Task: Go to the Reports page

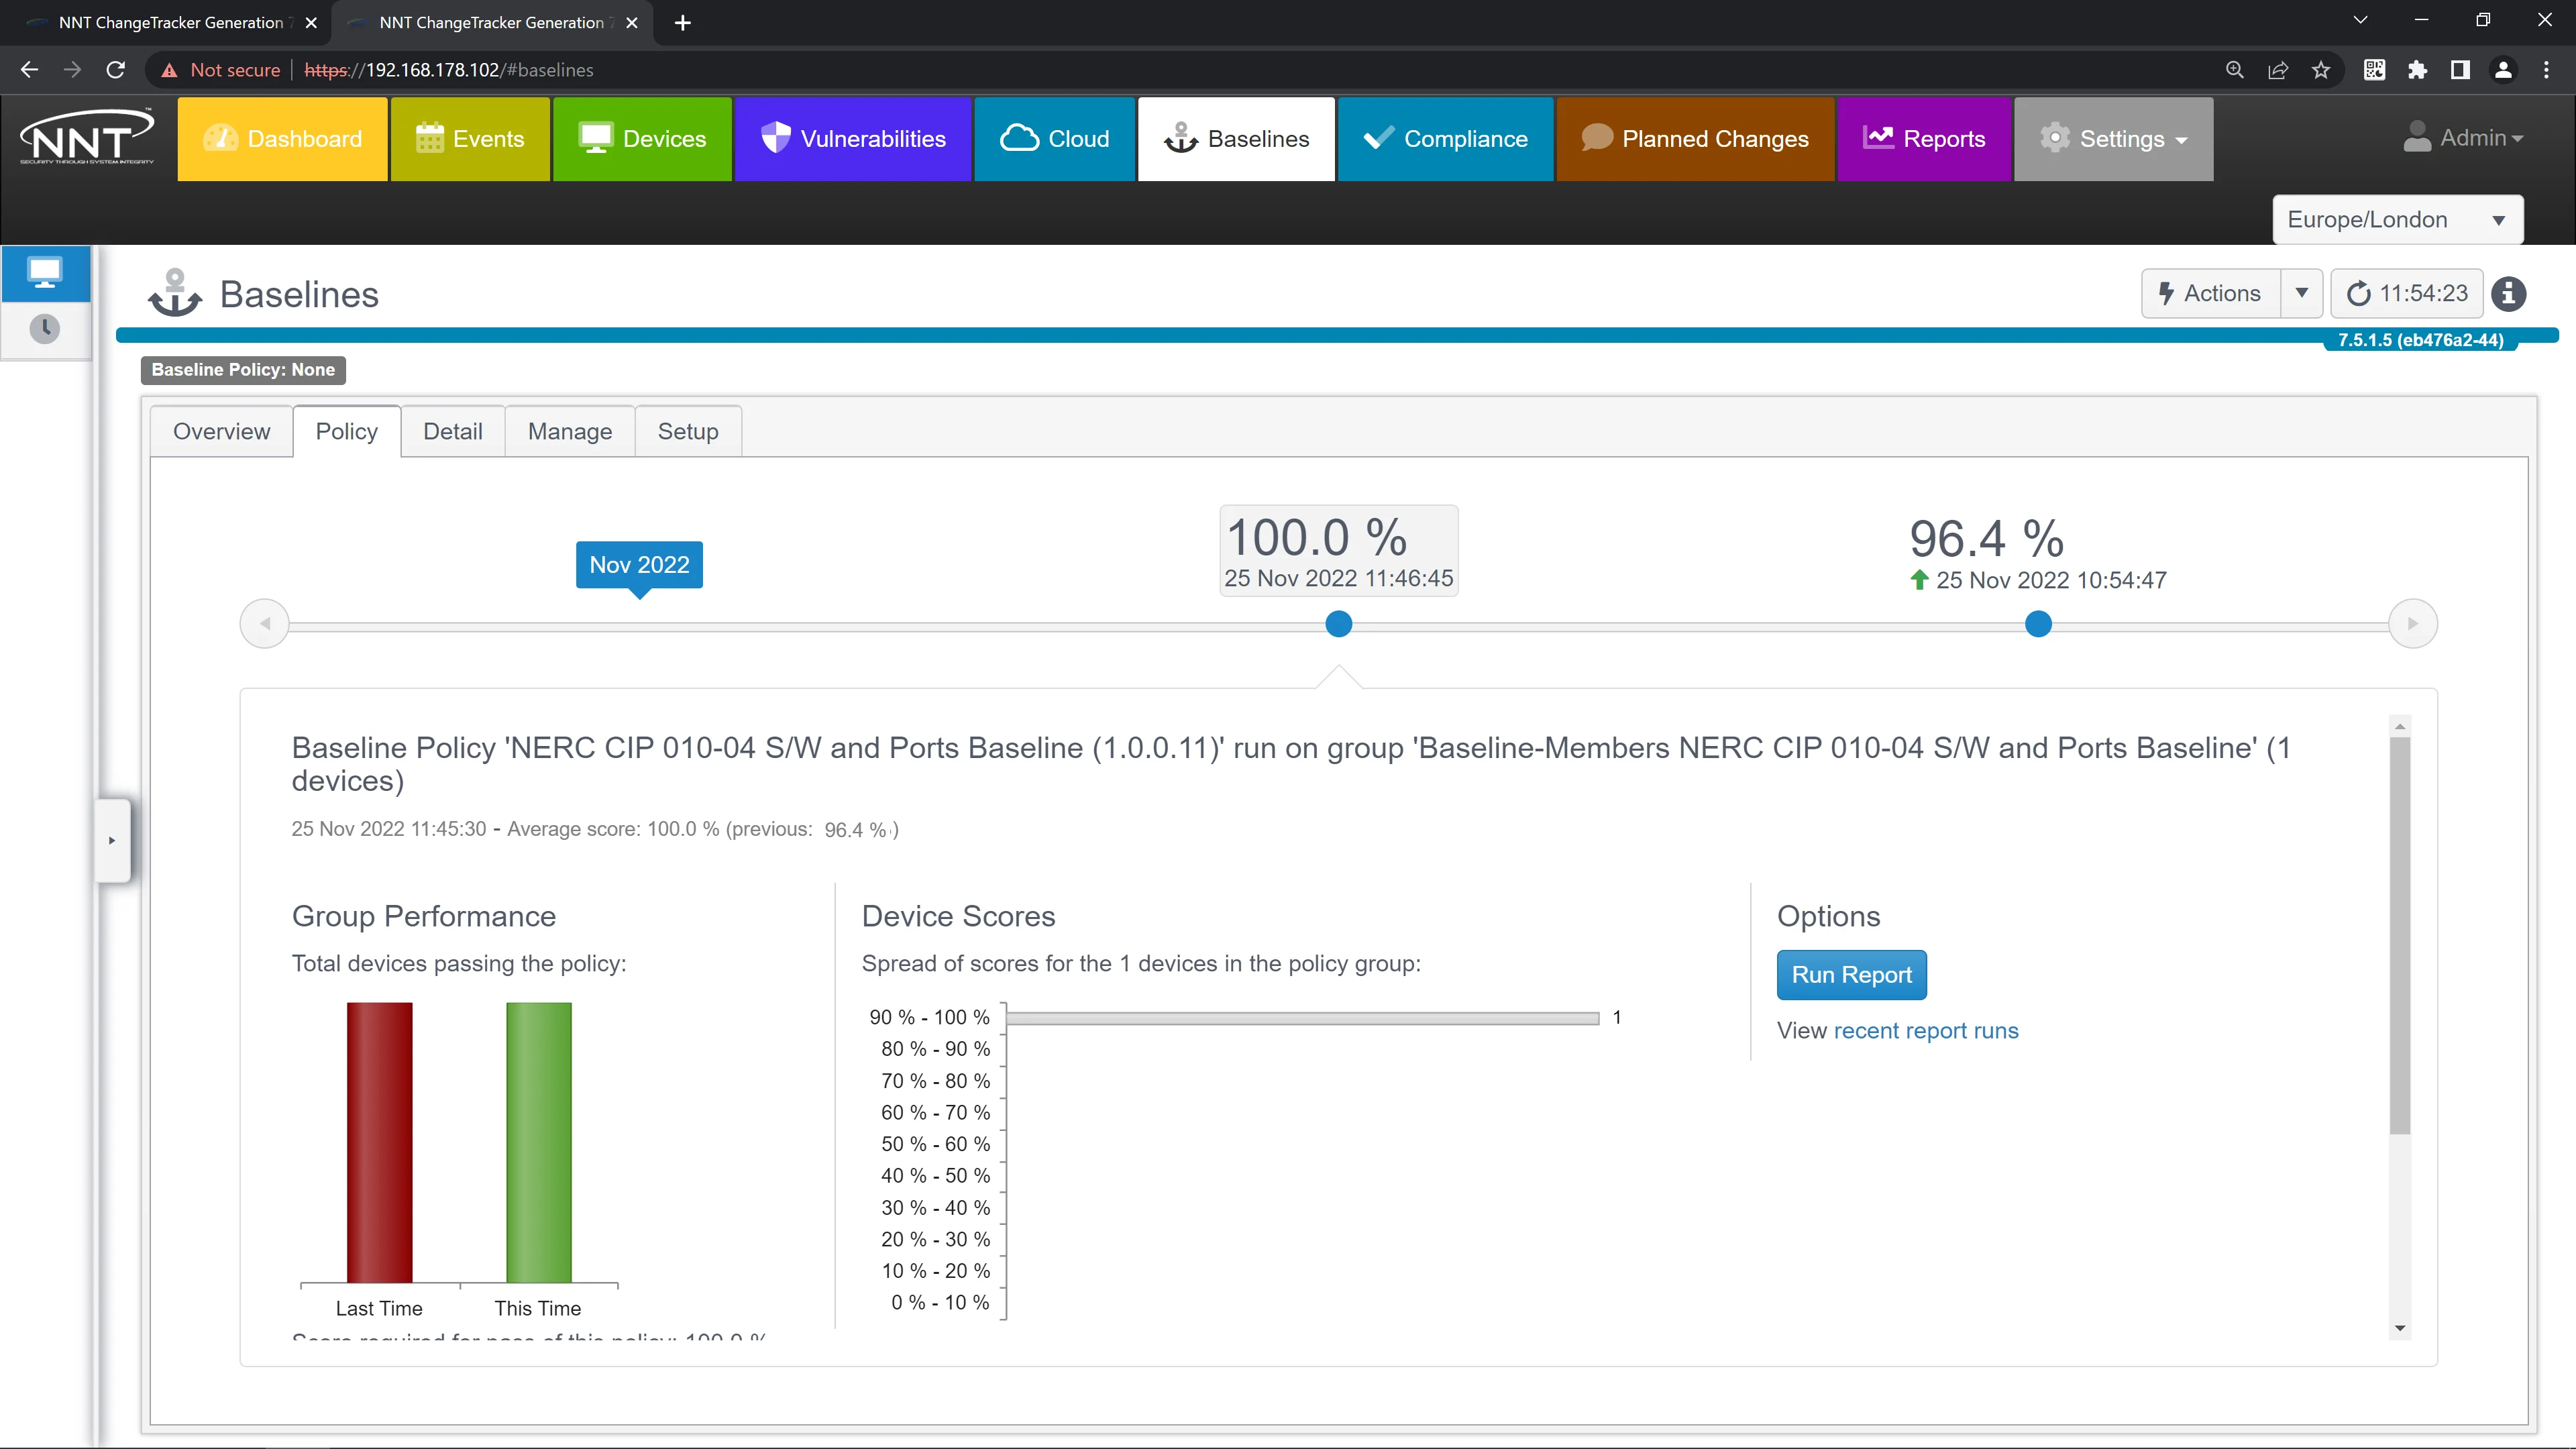Action: [1924, 139]
